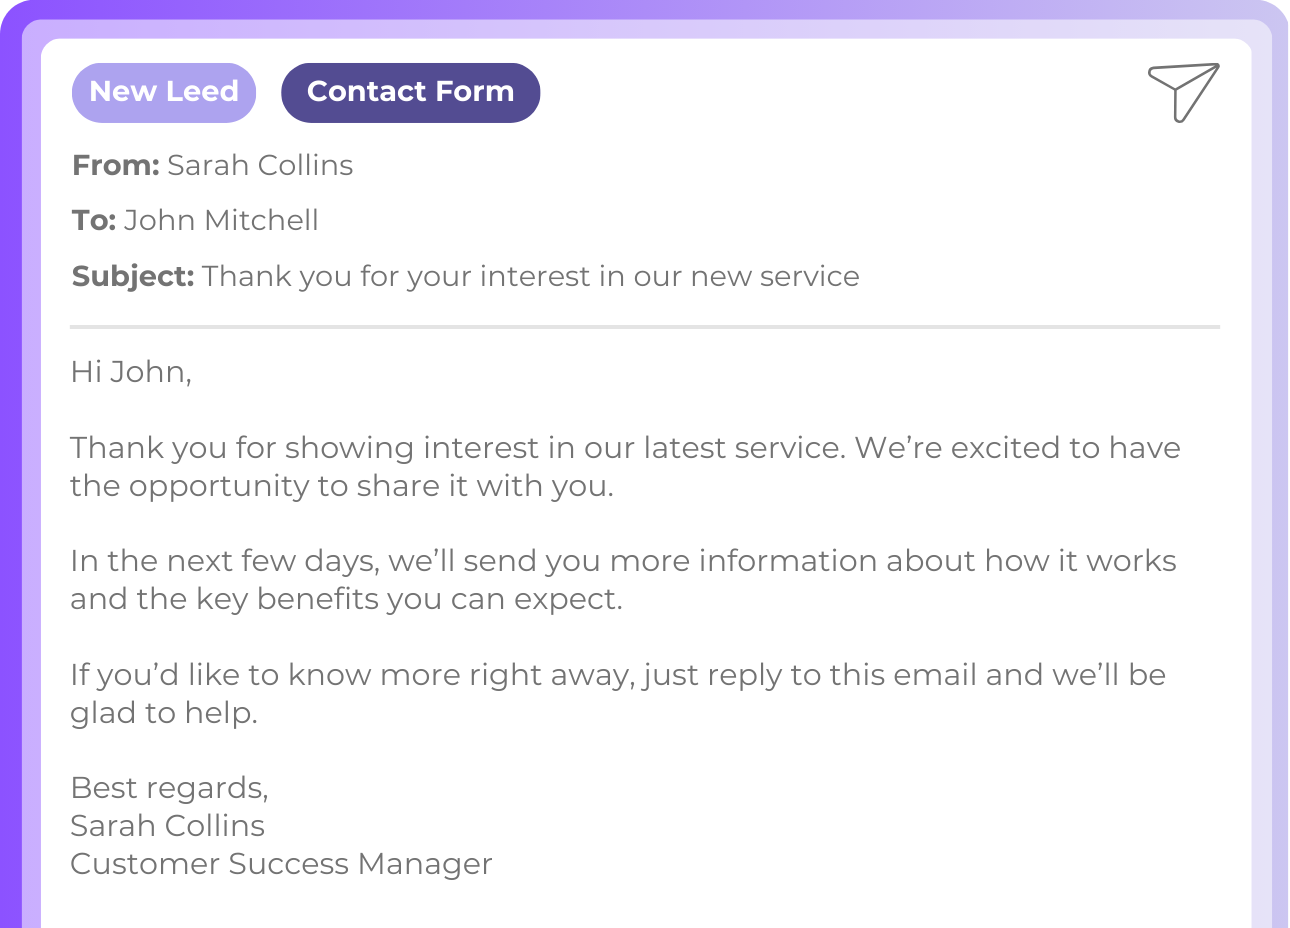Click the Best regards closing

click(x=169, y=788)
